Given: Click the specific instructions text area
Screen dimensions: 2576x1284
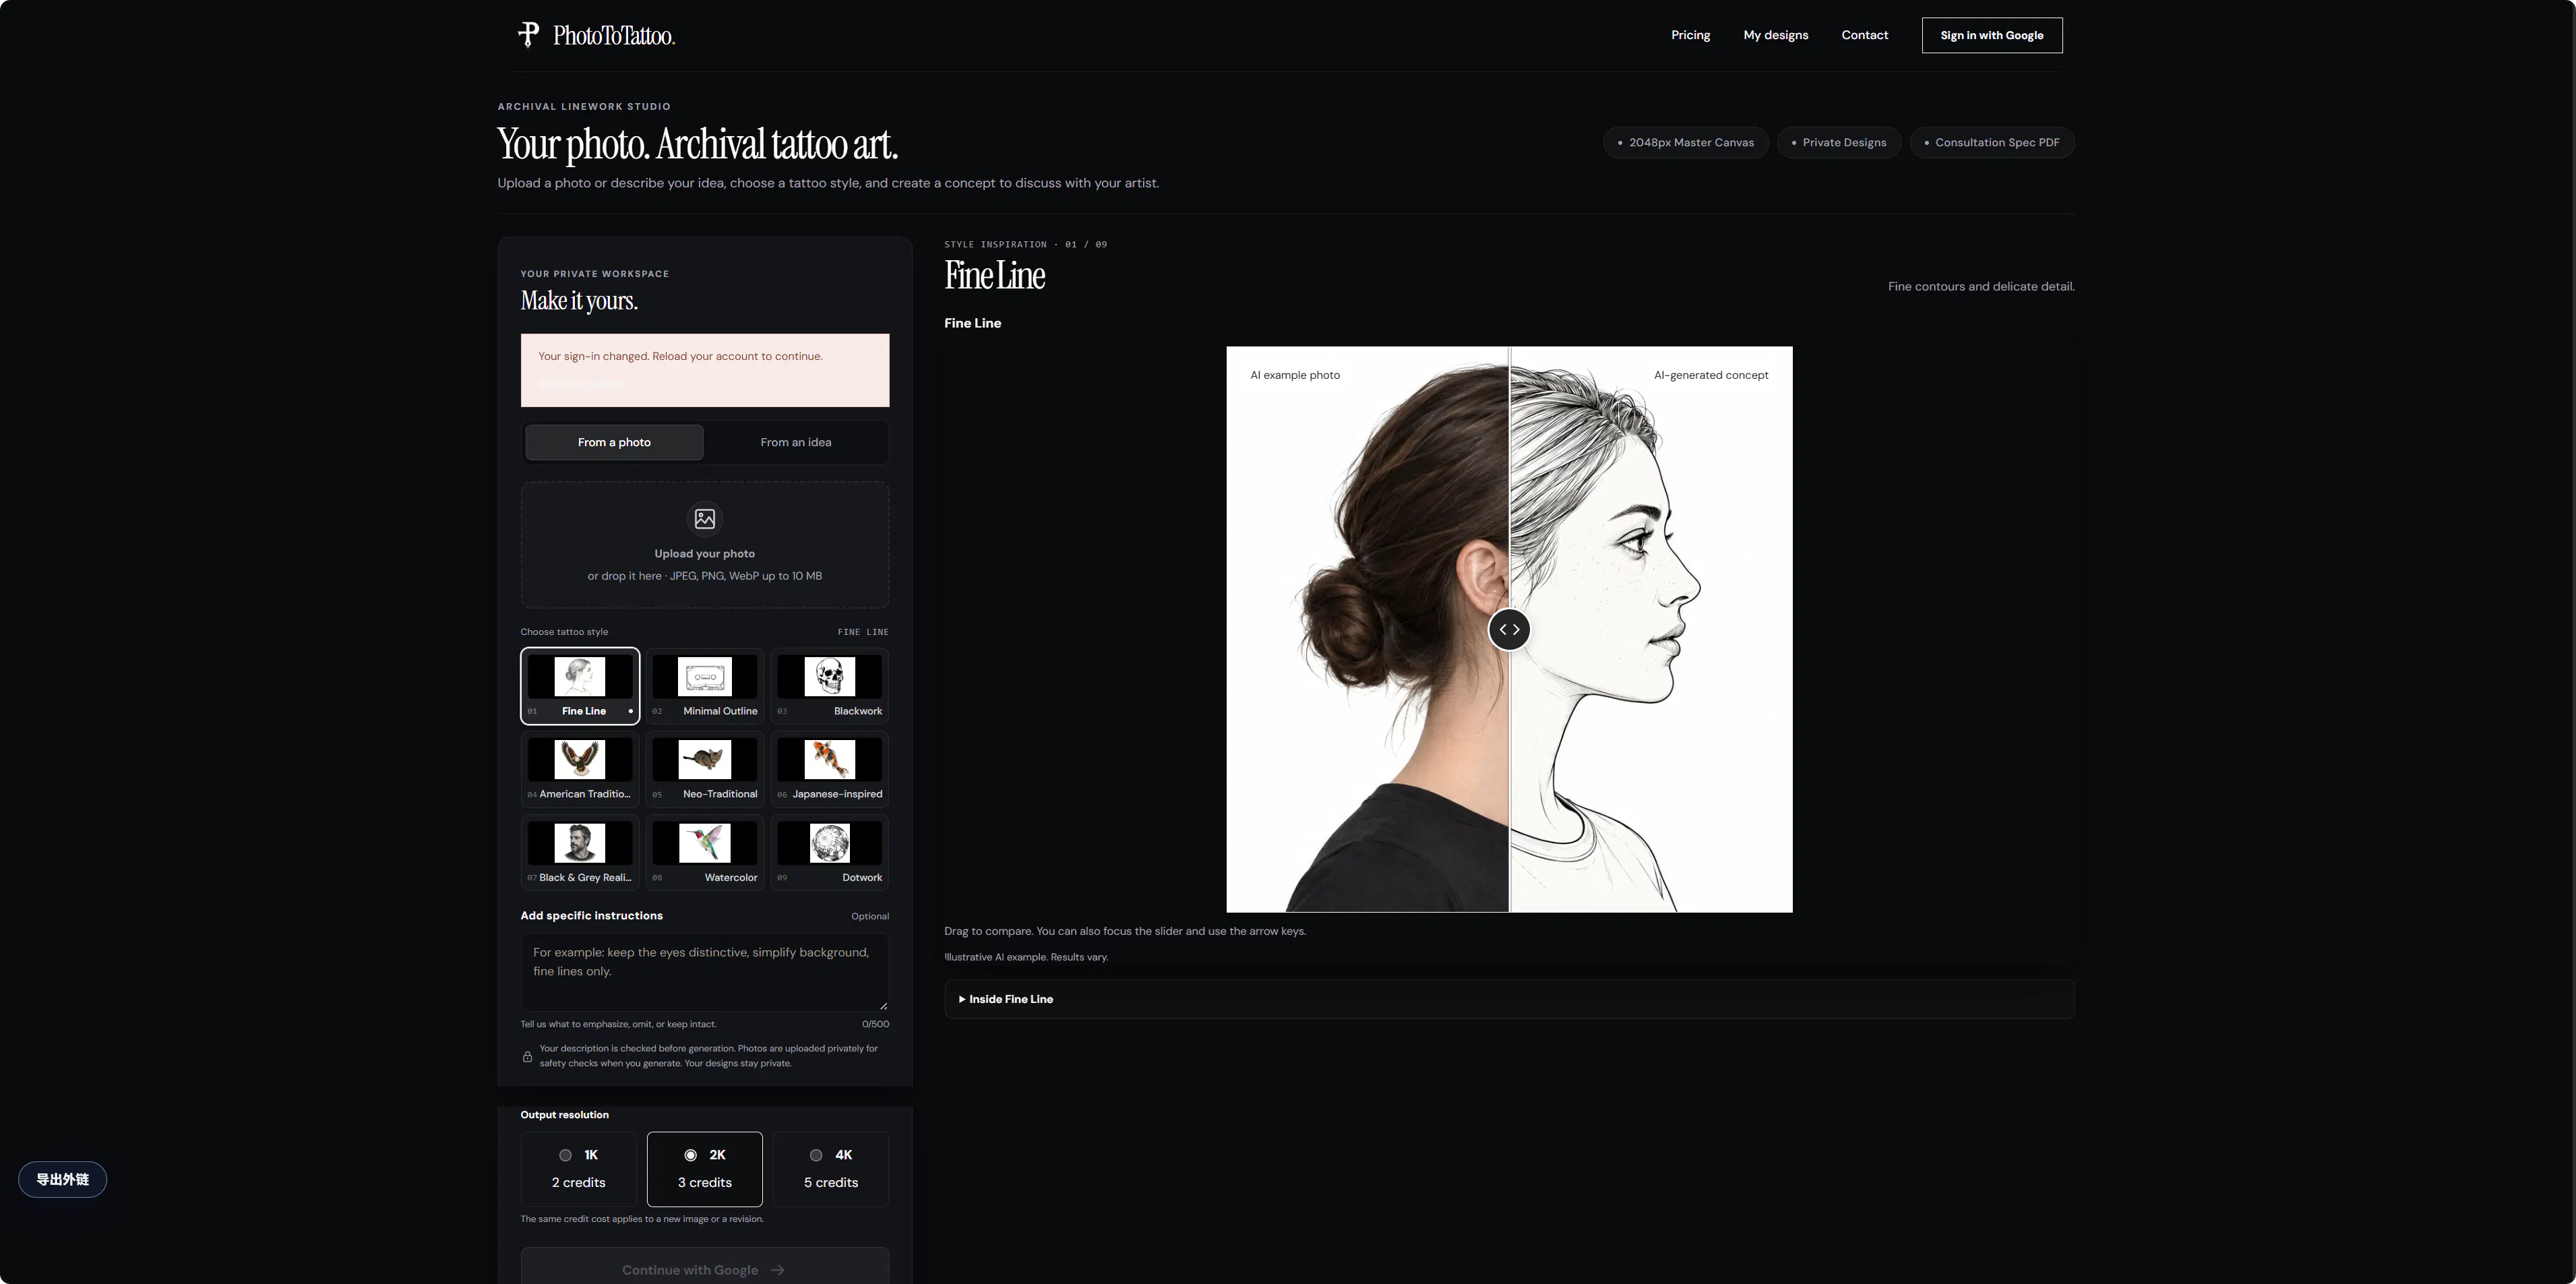Looking at the screenshot, I should [705, 972].
